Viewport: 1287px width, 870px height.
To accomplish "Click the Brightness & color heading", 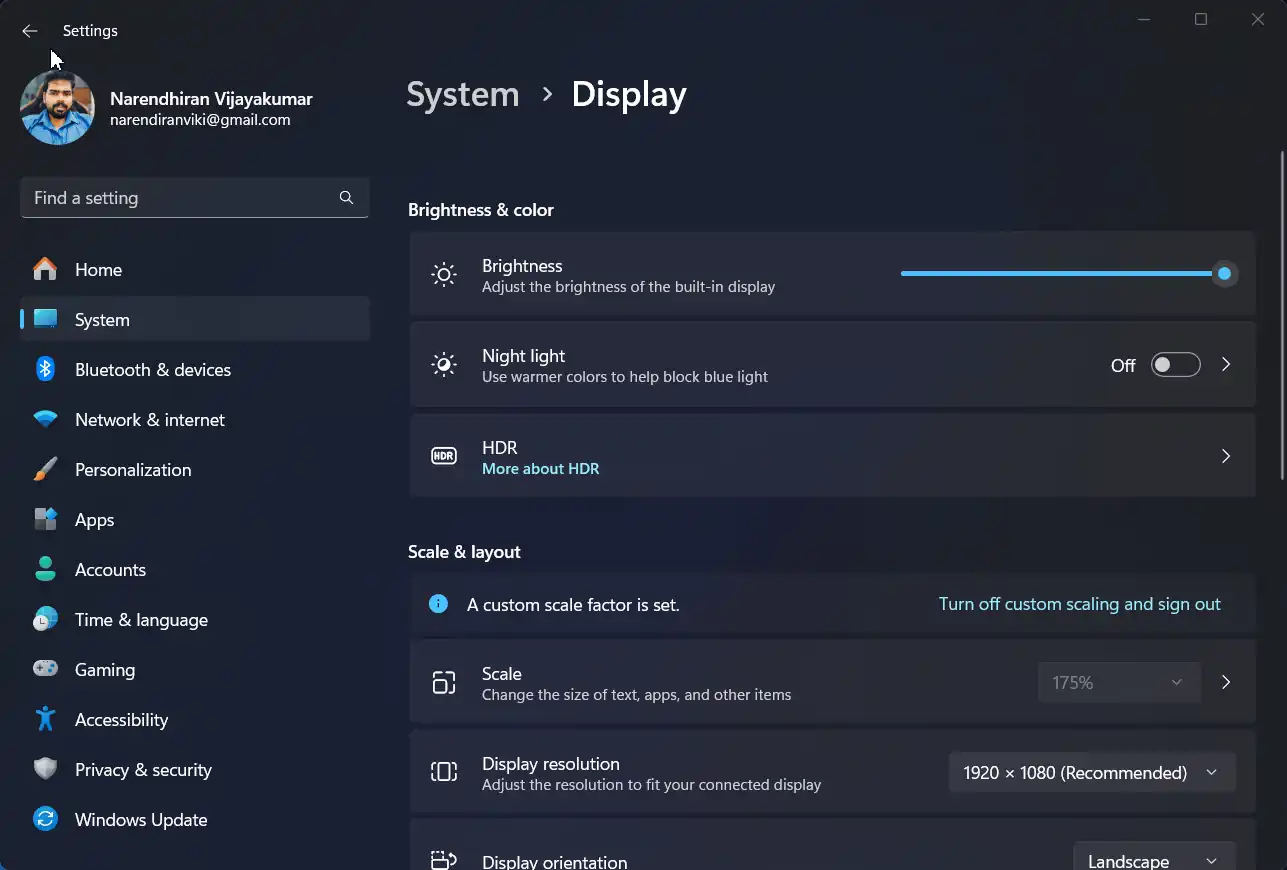I will 481,210.
